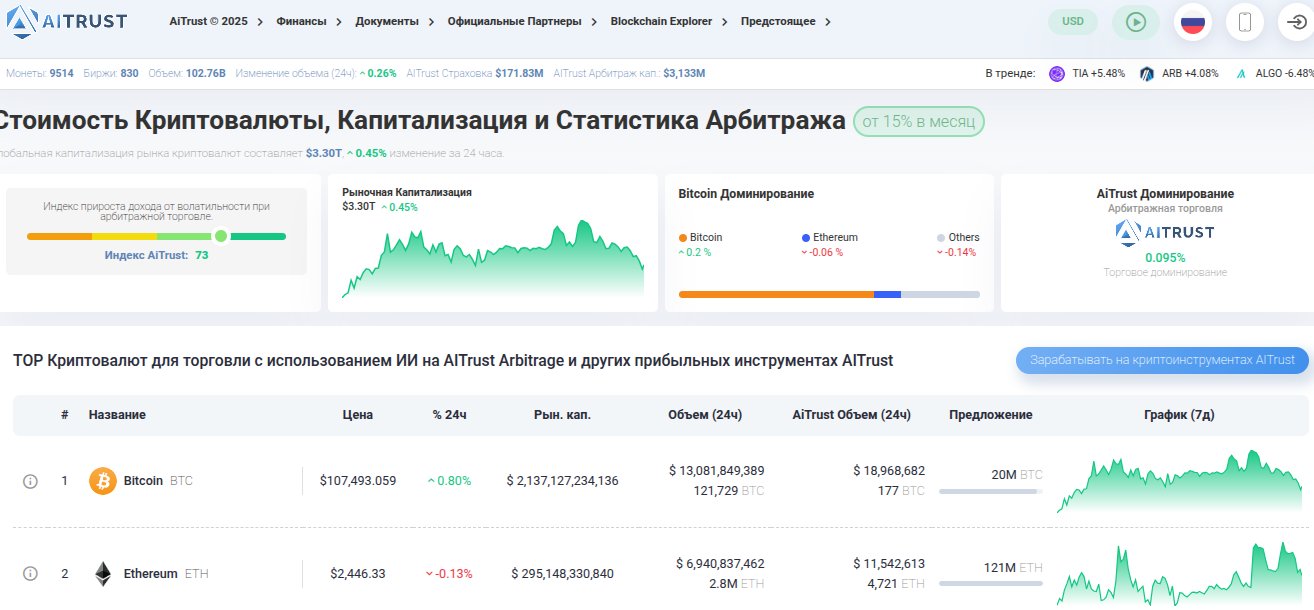Select the USD currency button
This screenshot has width=1314, height=610.
coord(1073,21)
